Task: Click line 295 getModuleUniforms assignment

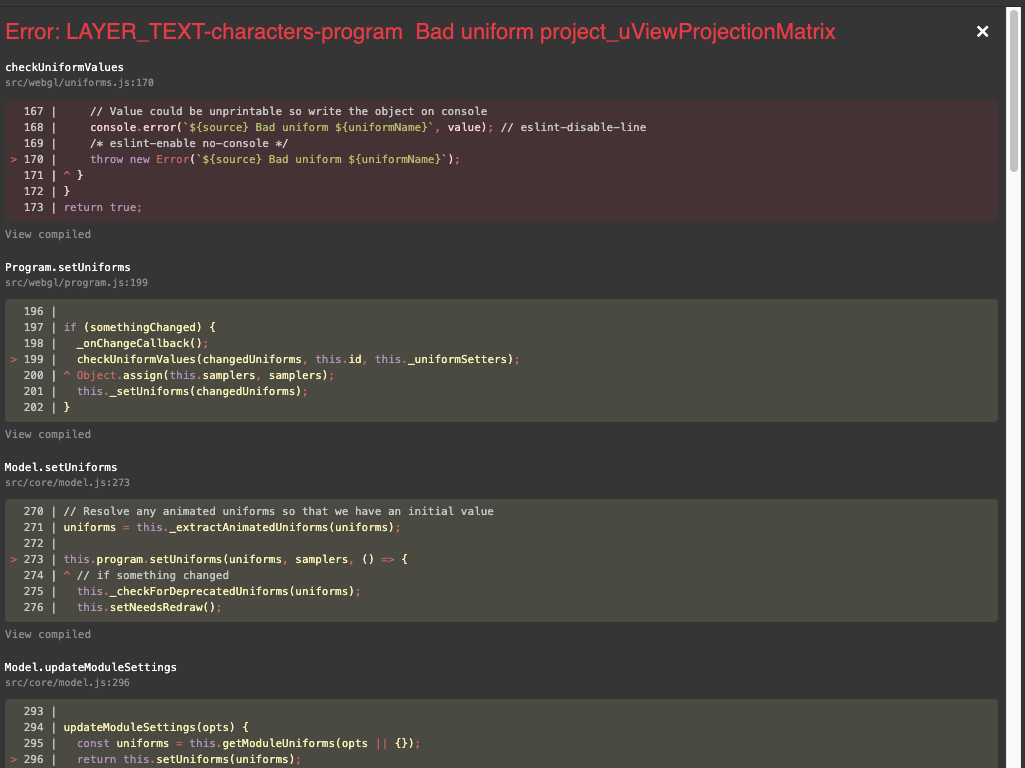Action: tap(248, 744)
